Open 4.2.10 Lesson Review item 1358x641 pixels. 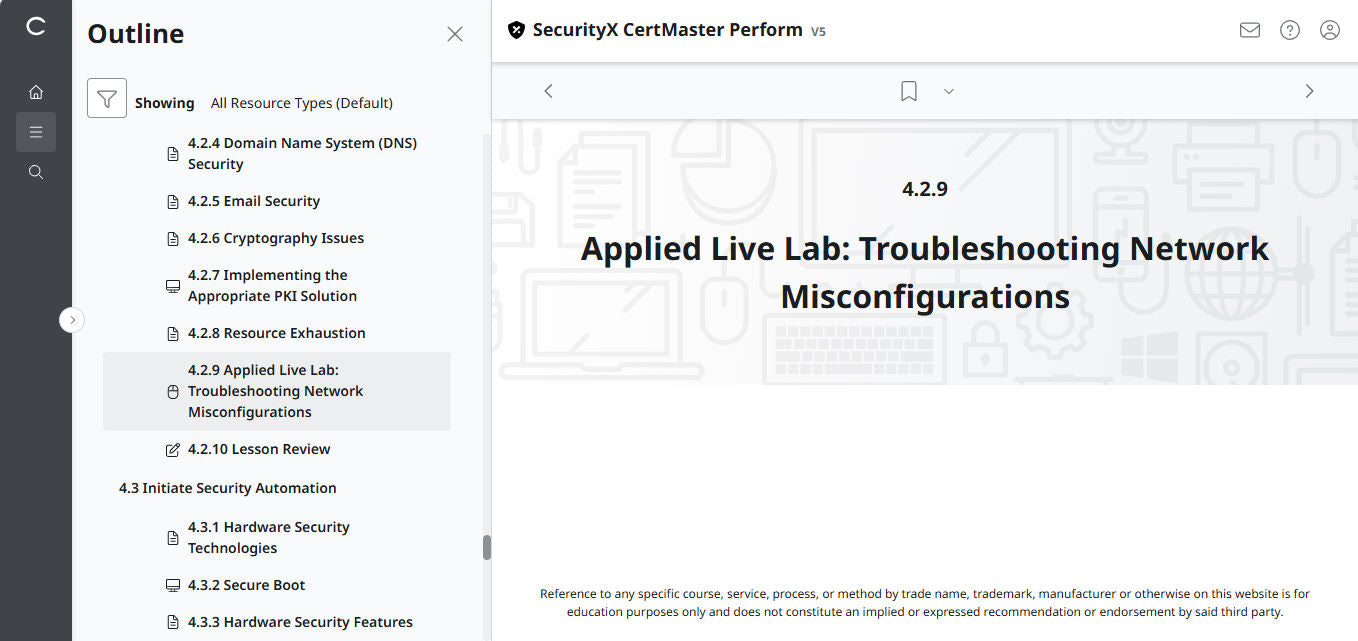tap(259, 449)
